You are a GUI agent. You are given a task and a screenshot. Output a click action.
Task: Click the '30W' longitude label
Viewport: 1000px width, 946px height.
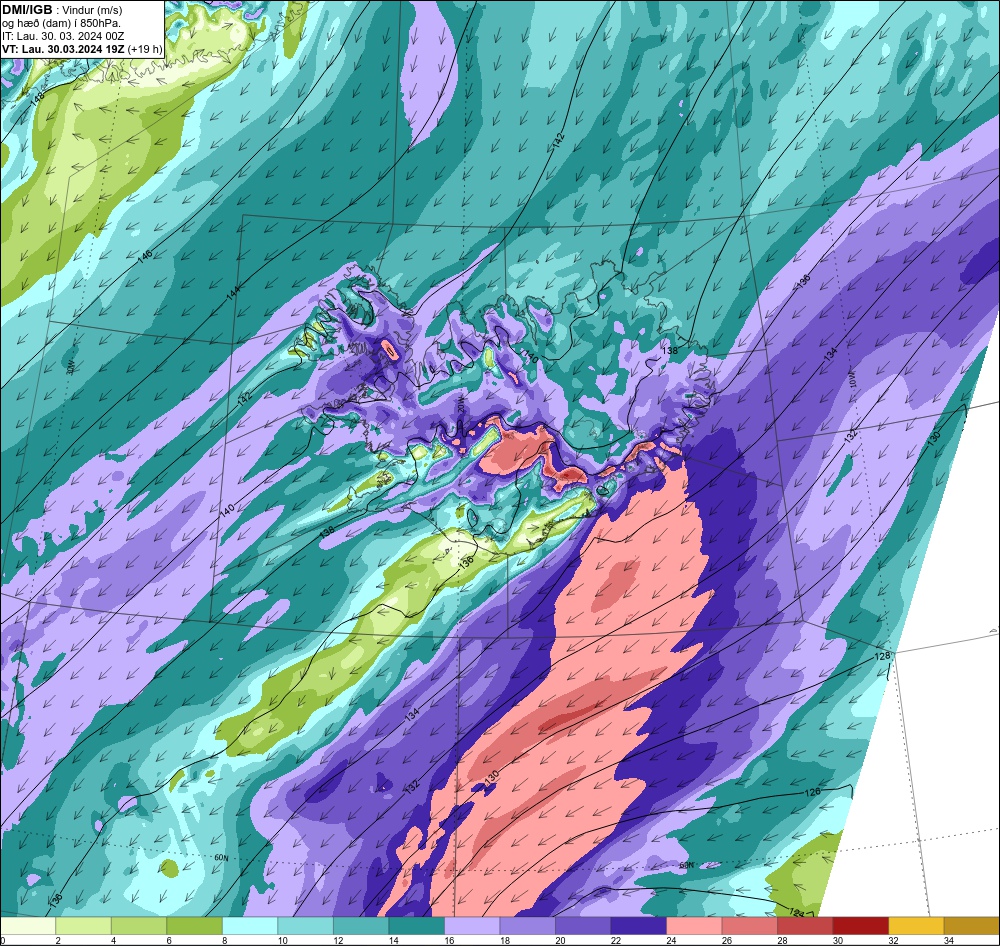[x=70, y=367]
